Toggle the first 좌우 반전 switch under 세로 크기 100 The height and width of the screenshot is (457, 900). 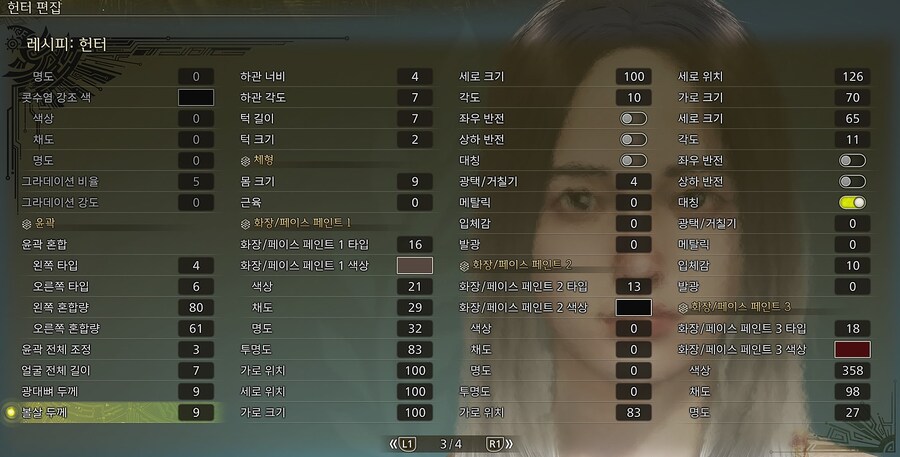point(634,118)
